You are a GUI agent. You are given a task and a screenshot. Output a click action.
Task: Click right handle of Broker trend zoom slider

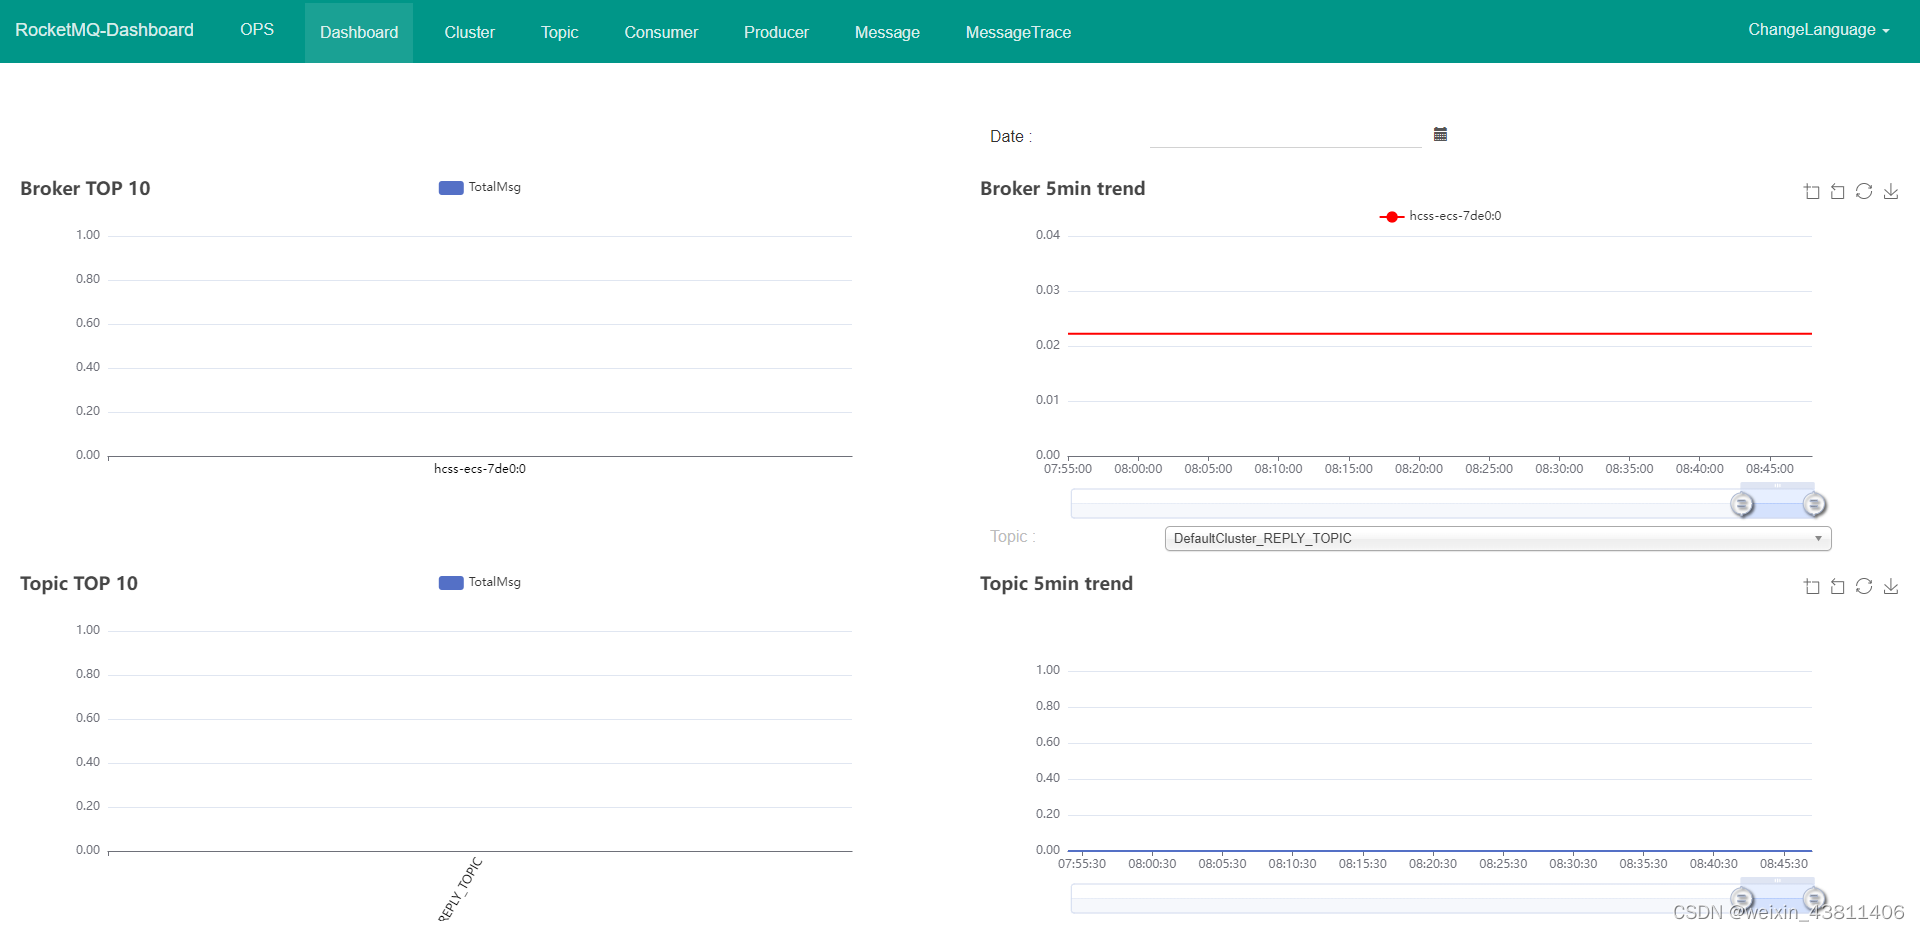pos(1814,504)
